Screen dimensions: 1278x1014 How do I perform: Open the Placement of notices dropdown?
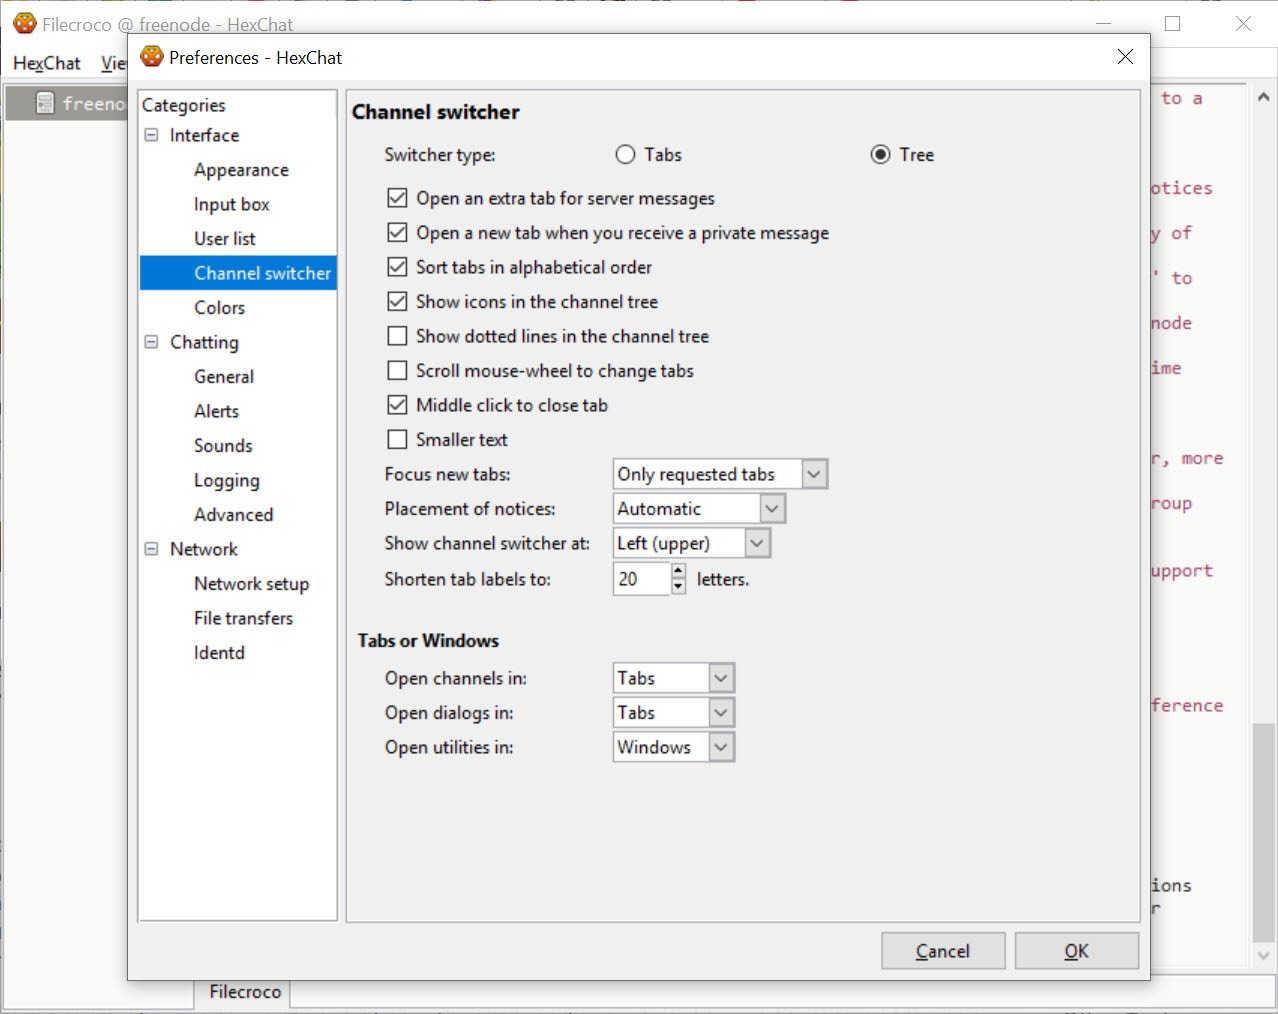pyautogui.click(x=771, y=509)
